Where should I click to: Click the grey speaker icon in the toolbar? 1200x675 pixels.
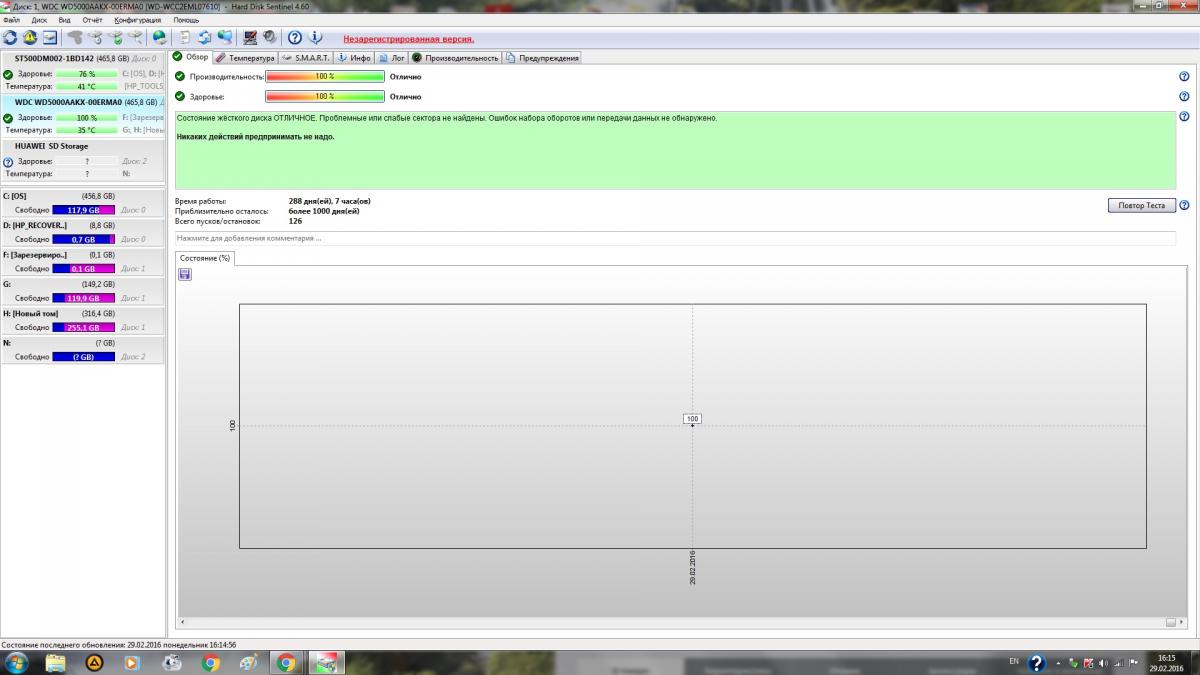coord(269,38)
